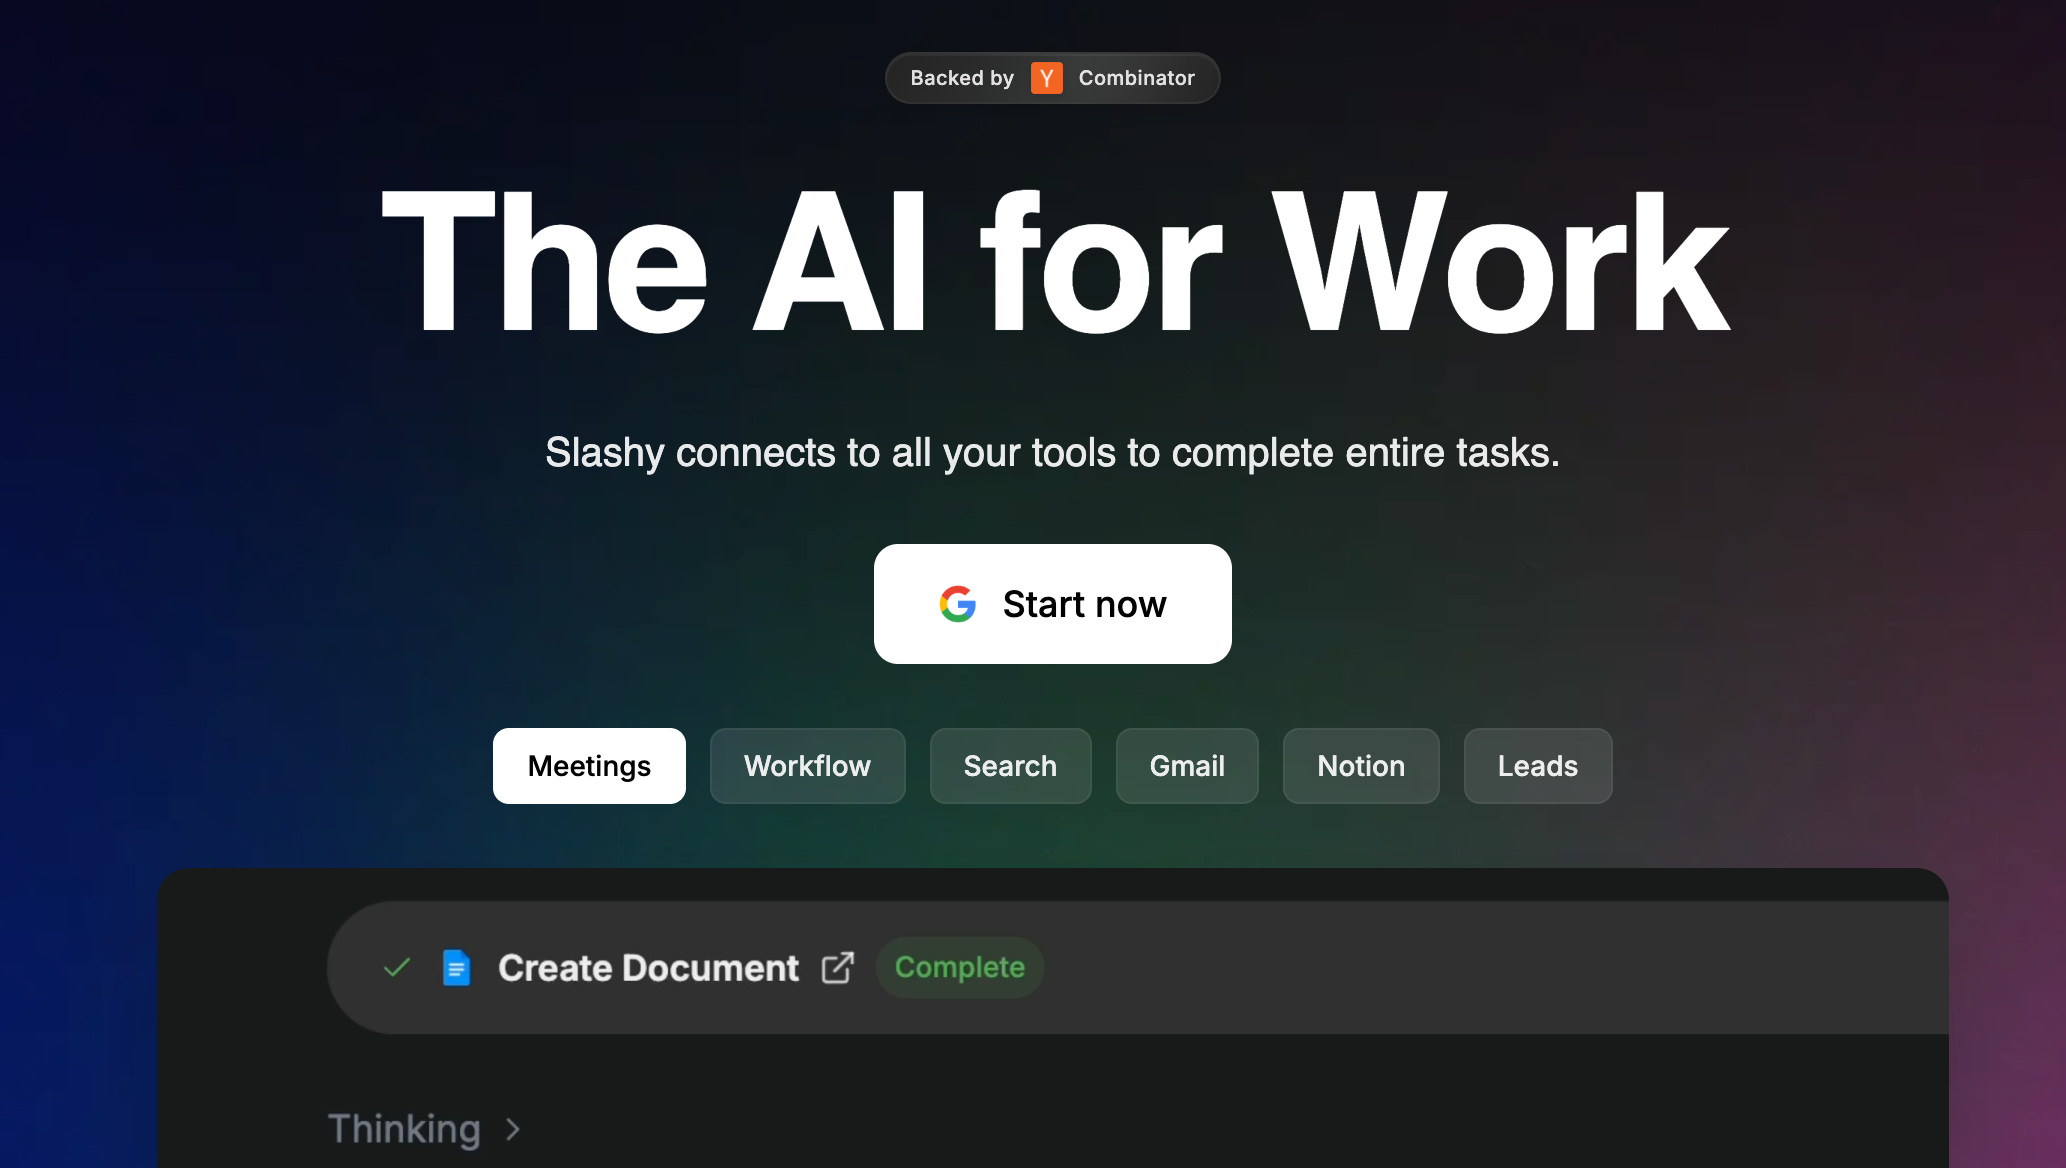Click the Create Document title text
The width and height of the screenshot is (2066, 1168).
648,968
